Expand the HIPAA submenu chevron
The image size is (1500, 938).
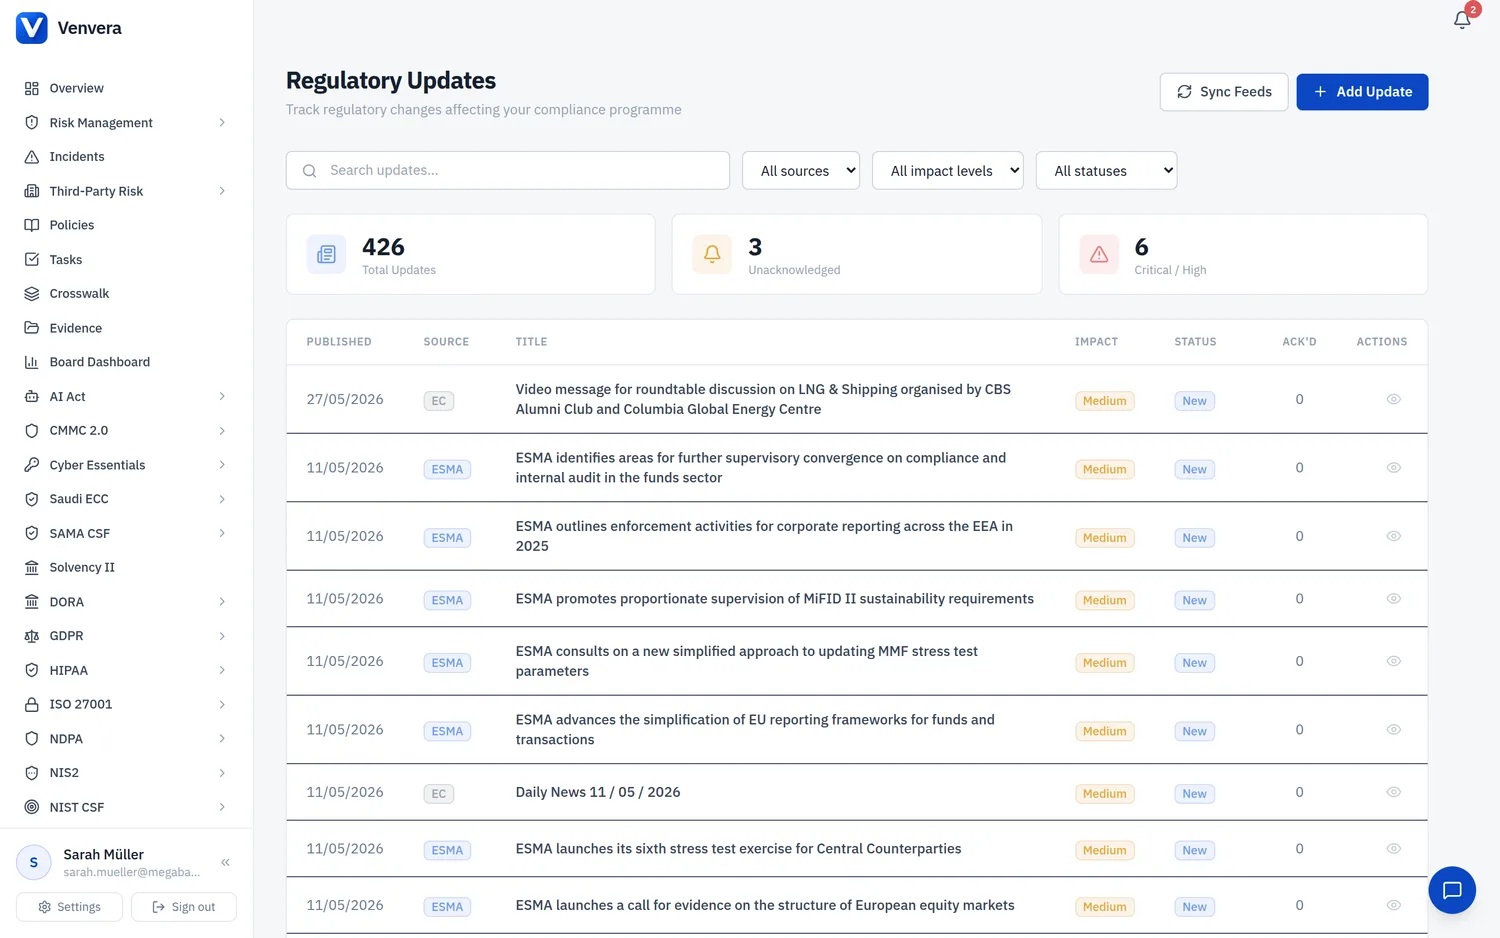click(x=222, y=670)
